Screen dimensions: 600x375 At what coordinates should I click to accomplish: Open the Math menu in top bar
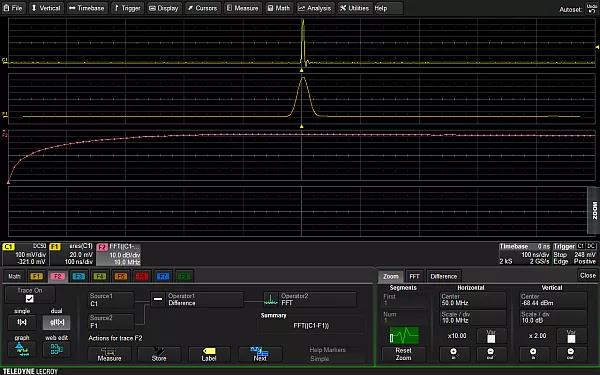click(279, 8)
